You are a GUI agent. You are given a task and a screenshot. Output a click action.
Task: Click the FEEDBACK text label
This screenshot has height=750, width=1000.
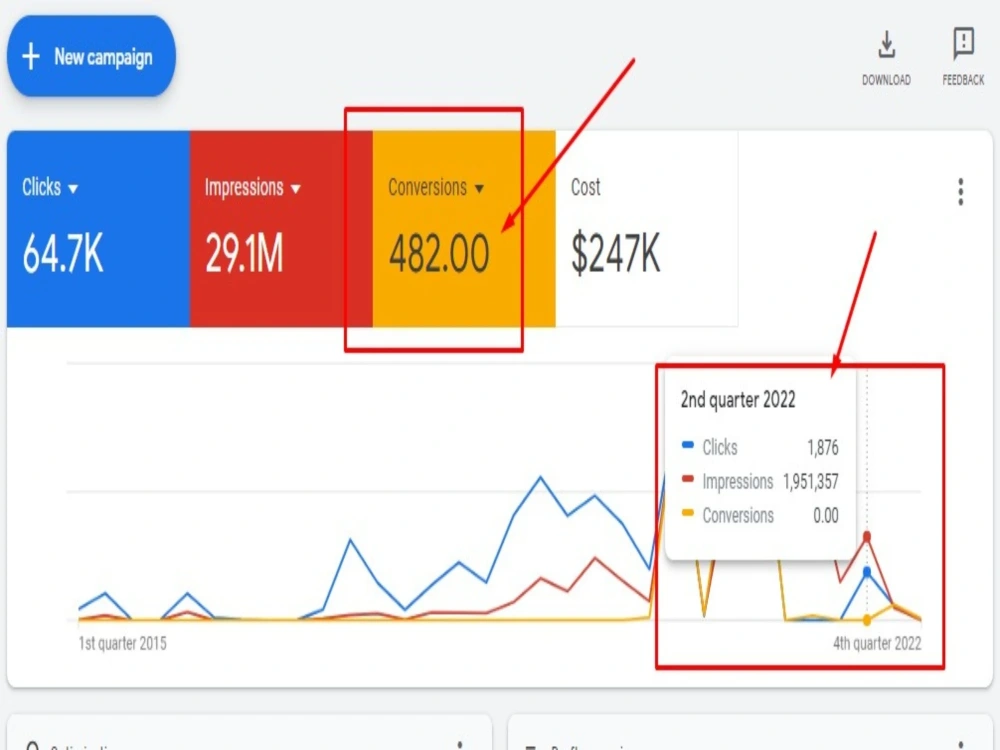[963, 80]
